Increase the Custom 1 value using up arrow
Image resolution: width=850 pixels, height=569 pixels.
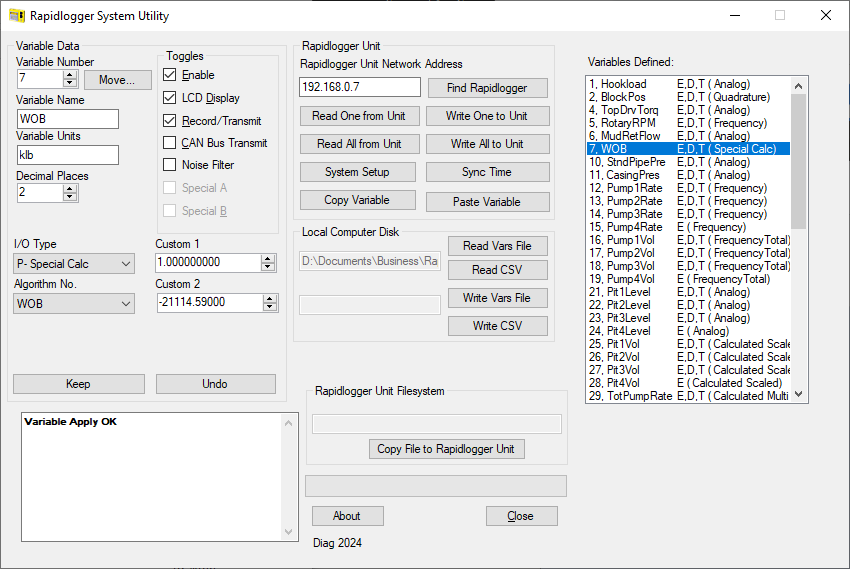tap(267, 258)
